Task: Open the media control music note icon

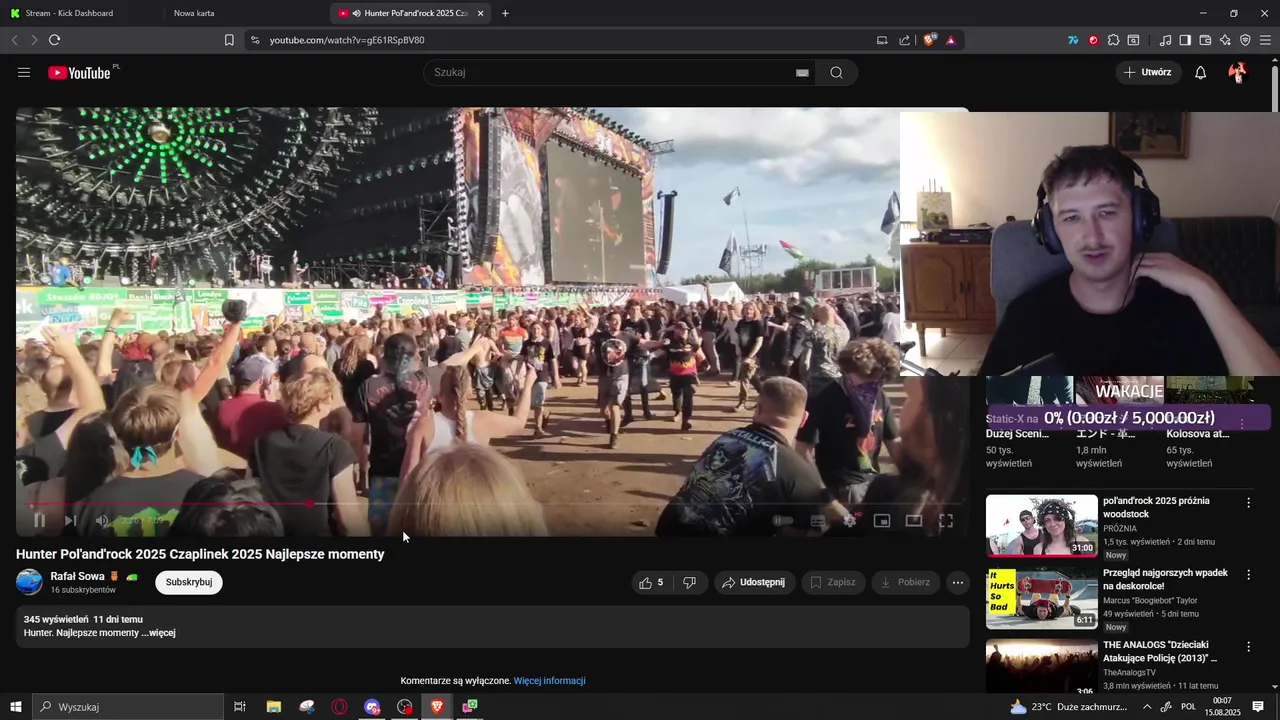Action: coord(1165,40)
